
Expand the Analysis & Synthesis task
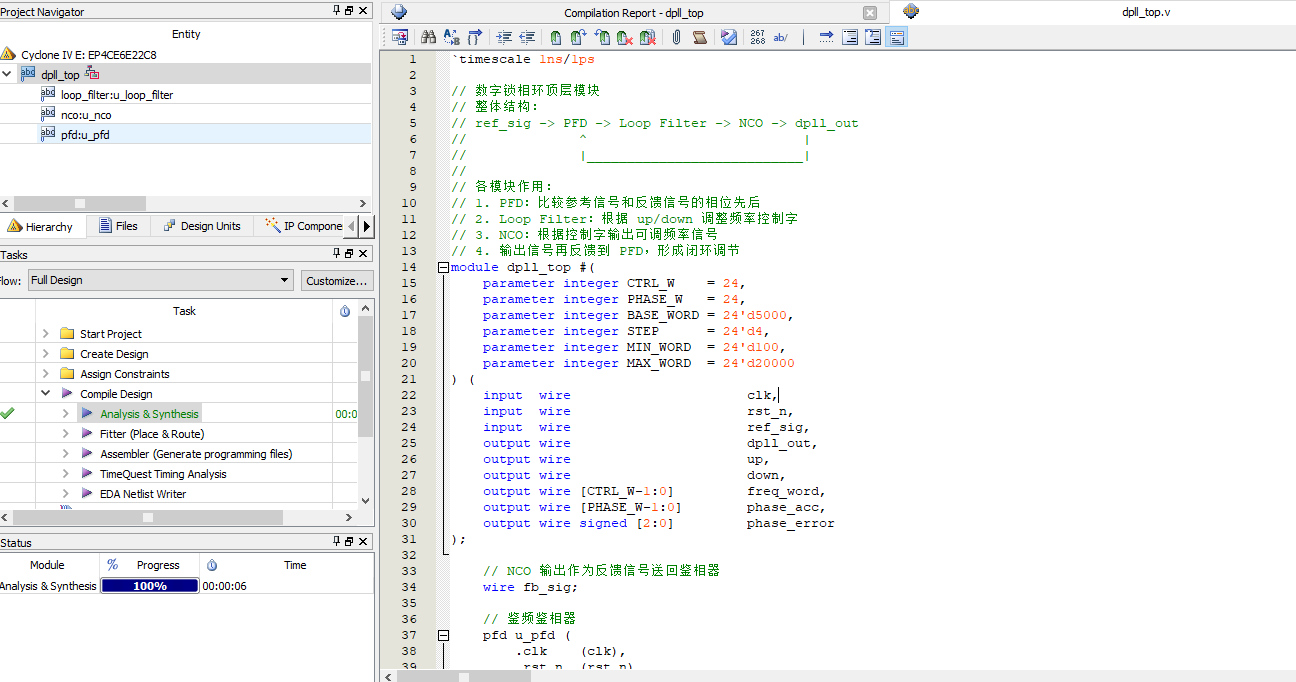coord(65,414)
